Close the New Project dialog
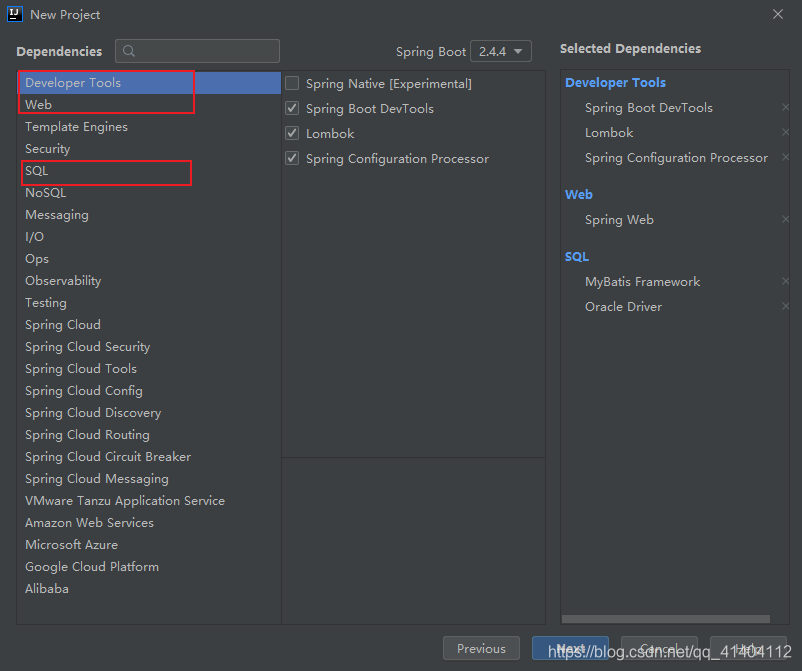 click(777, 14)
